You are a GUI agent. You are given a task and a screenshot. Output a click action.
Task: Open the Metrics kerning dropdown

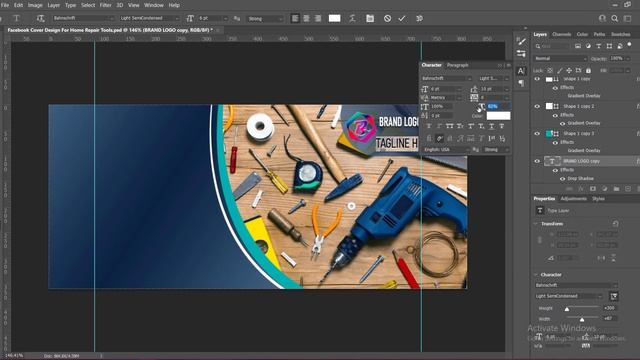(446, 98)
